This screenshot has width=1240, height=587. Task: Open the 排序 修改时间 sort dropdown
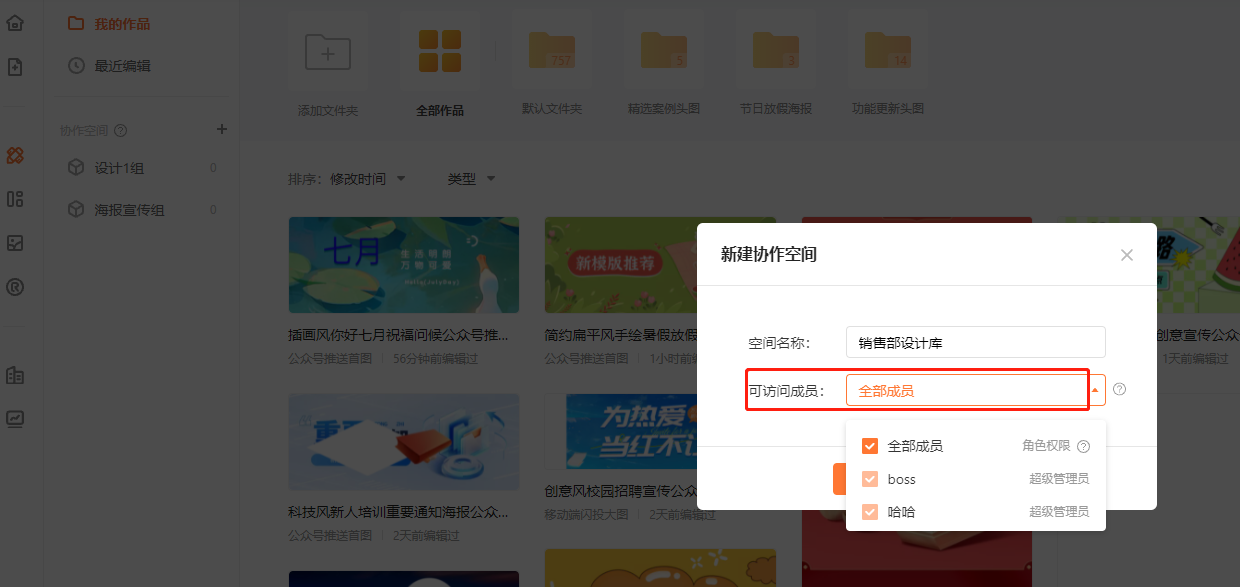point(347,179)
